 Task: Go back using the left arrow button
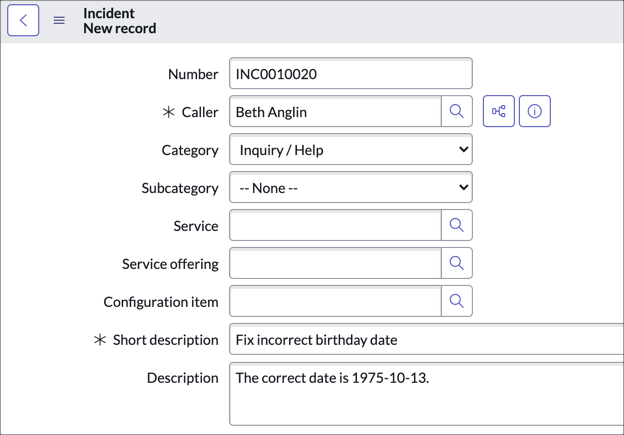(23, 20)
